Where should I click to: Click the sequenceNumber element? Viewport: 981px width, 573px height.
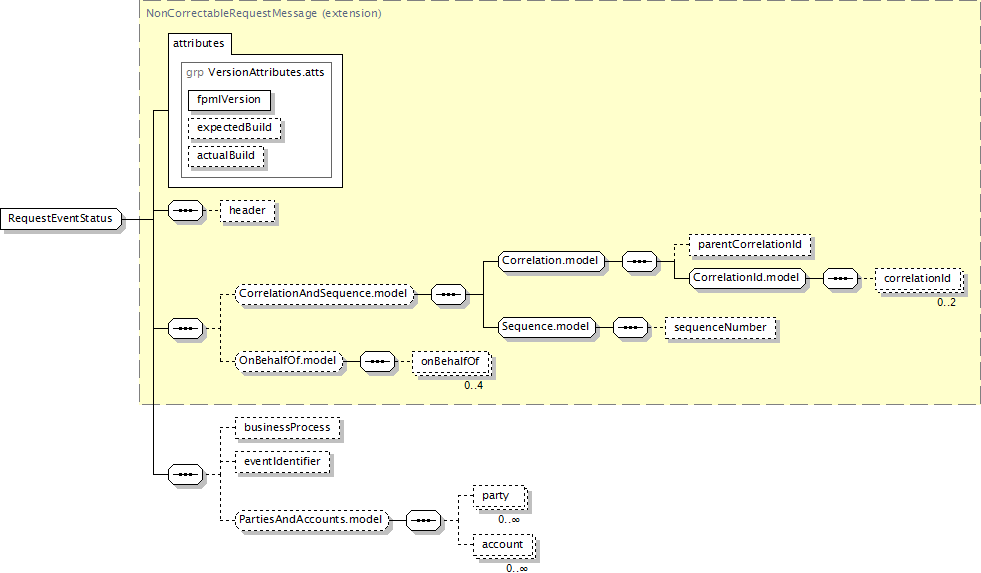719,328
